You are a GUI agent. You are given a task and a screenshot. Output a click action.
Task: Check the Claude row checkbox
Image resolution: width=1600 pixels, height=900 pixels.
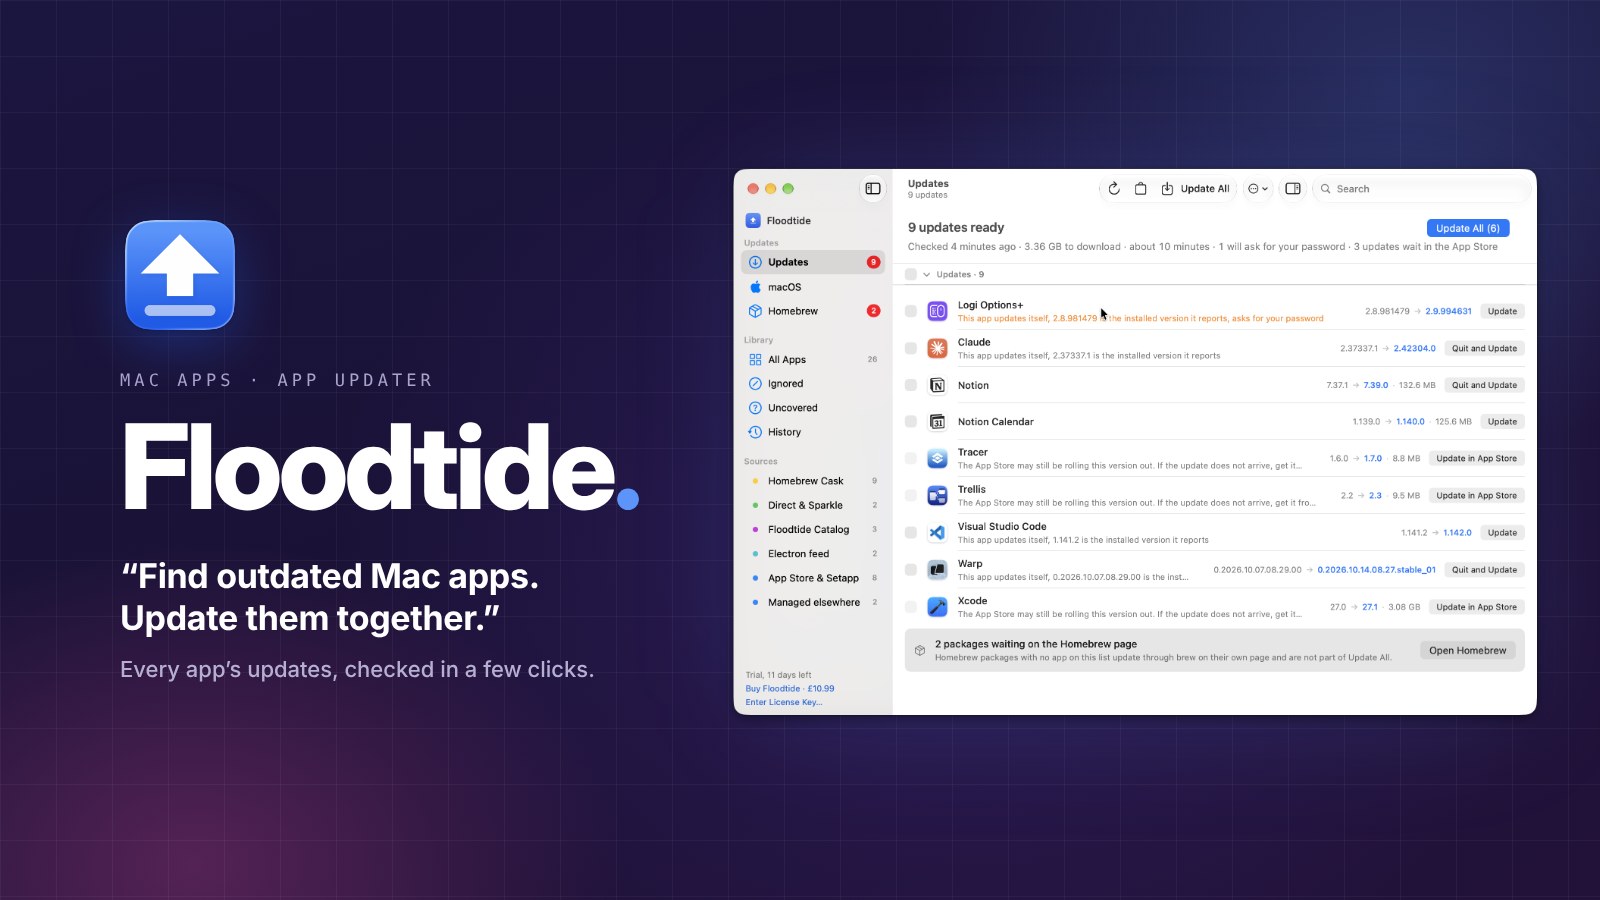pyautogui.click(x=911, y=348)
